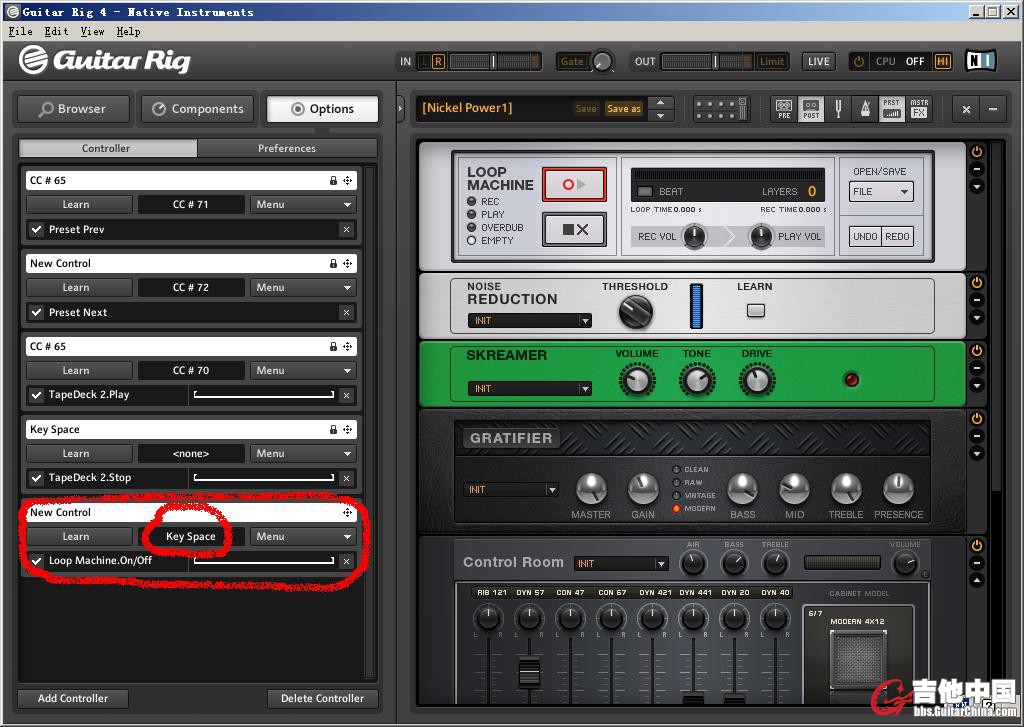This screenshot has height=727, width=1024.
Task: Click the Loop Machine stop/clear button
Action: pyautogui.click(x=575, y=229)
